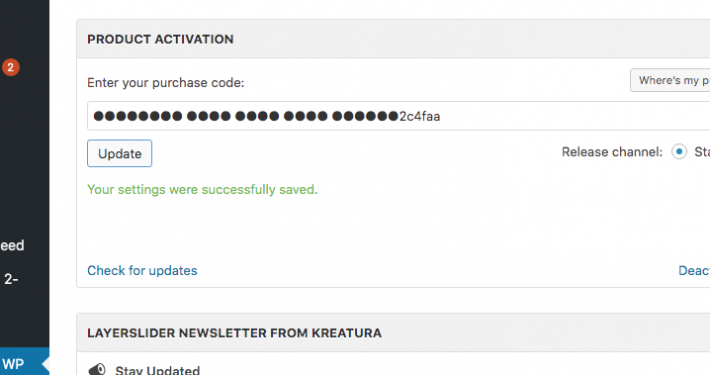Screen dimensions: 710x375
Task: Open the sidebar item labeled "2-"
Action: 11,279
